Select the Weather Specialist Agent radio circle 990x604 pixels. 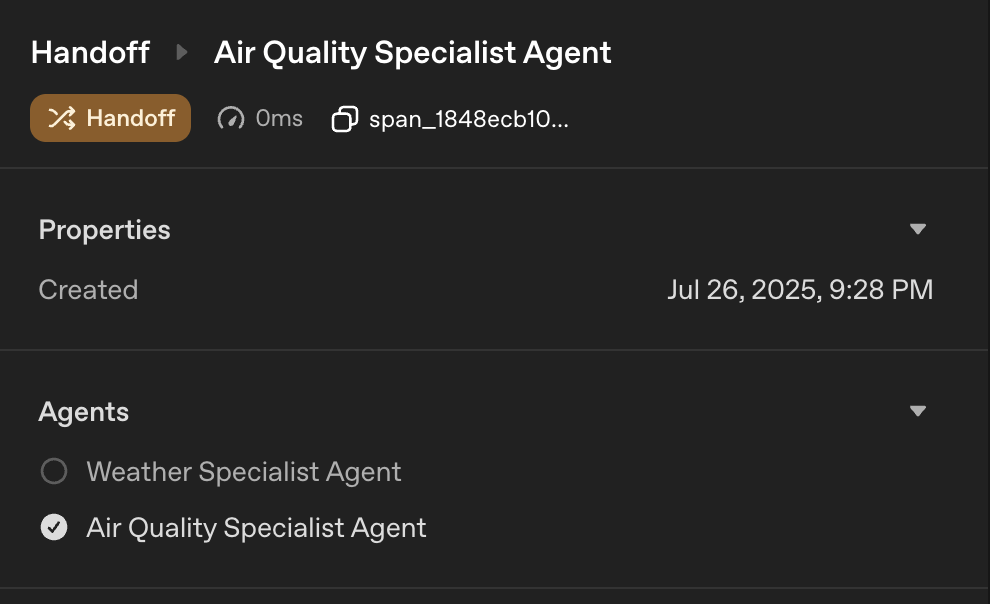coord(54,471)
